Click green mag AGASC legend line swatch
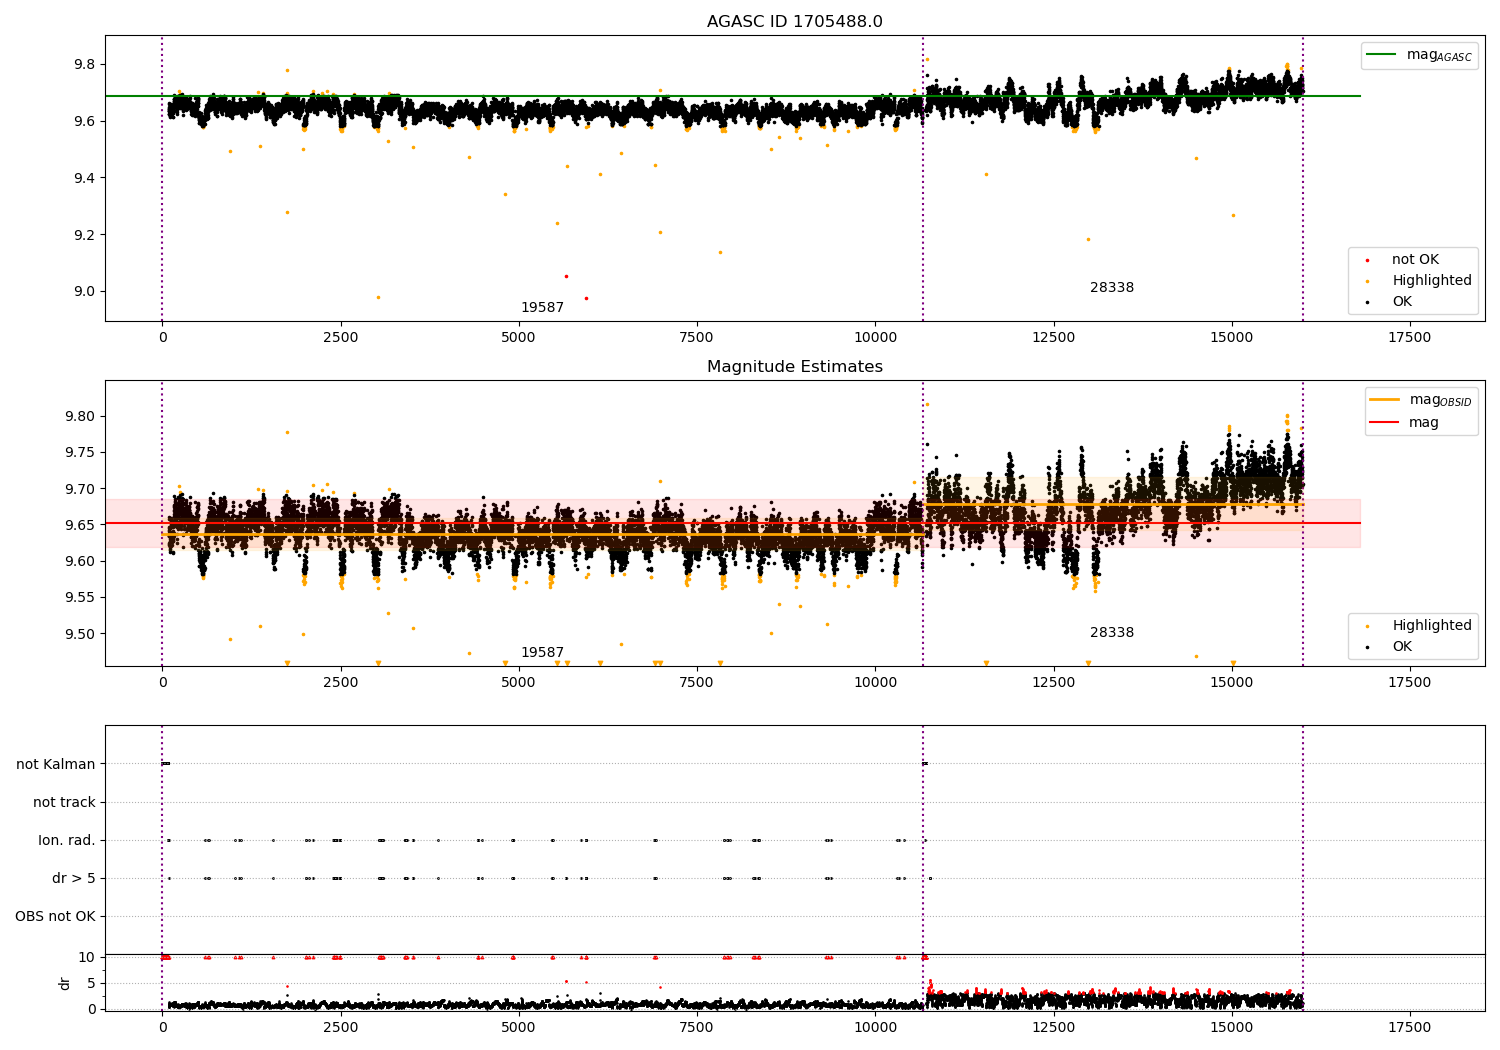 click(1382, 55)
